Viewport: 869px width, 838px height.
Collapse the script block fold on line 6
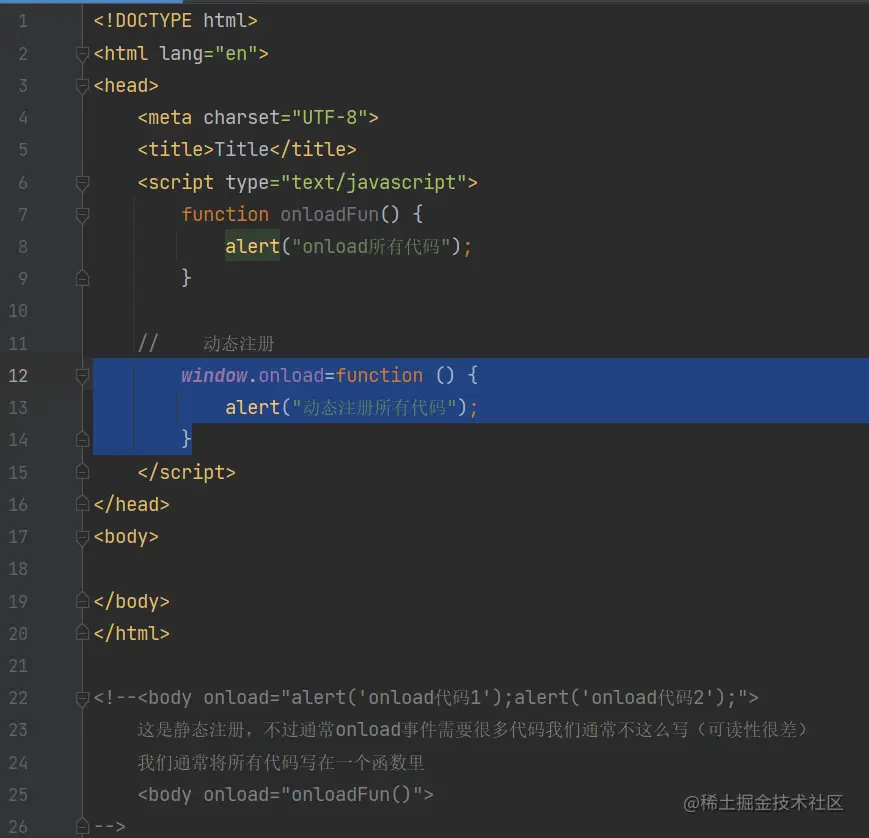(x=82, y=183)
